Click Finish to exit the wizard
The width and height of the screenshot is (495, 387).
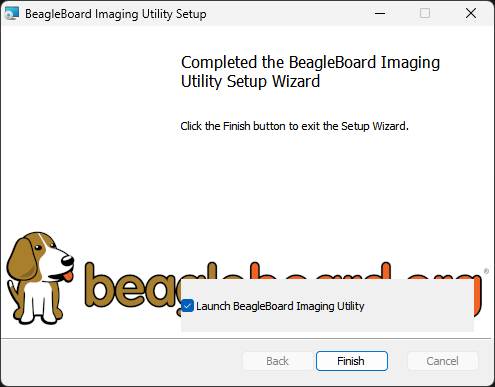[x=352, y=361]
